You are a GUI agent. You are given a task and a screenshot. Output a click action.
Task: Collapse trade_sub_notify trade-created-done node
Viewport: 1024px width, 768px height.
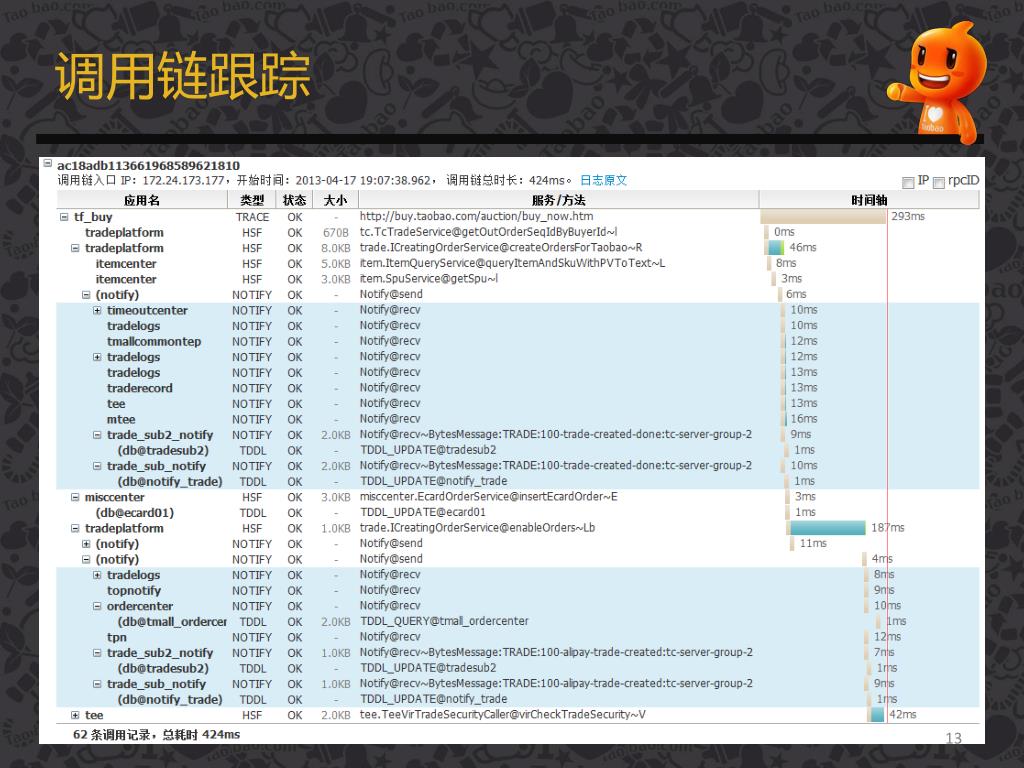coord(97,466)
